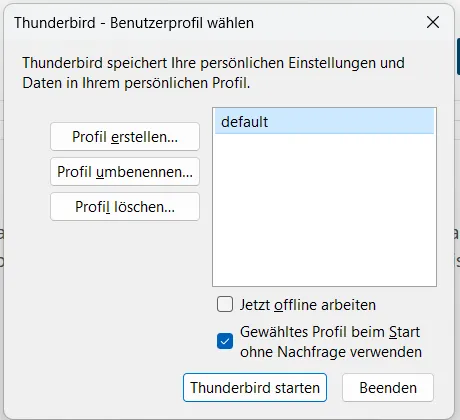Screen dimensions: 460x420
Task: Enable the Jetzt offline arbeiten checkbox
Action: (225, 305)
